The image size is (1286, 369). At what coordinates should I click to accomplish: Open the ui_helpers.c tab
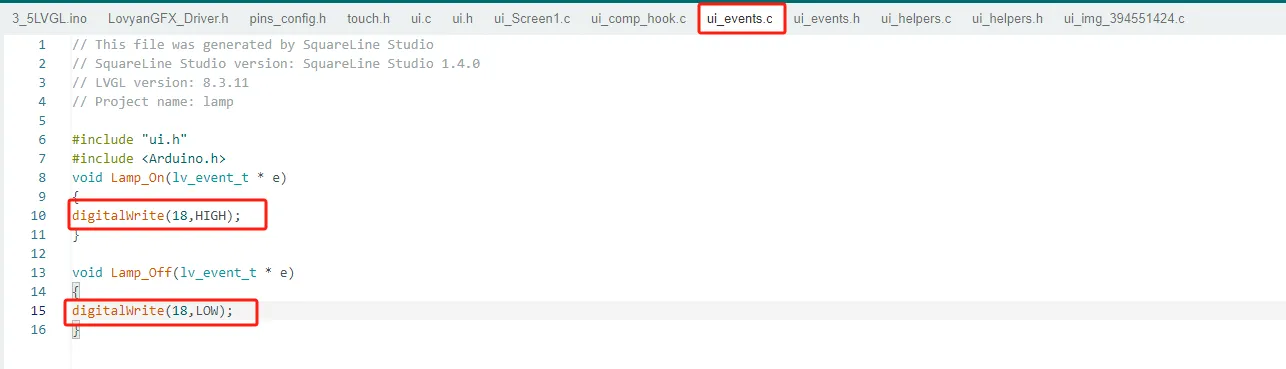tap(916, 19)
